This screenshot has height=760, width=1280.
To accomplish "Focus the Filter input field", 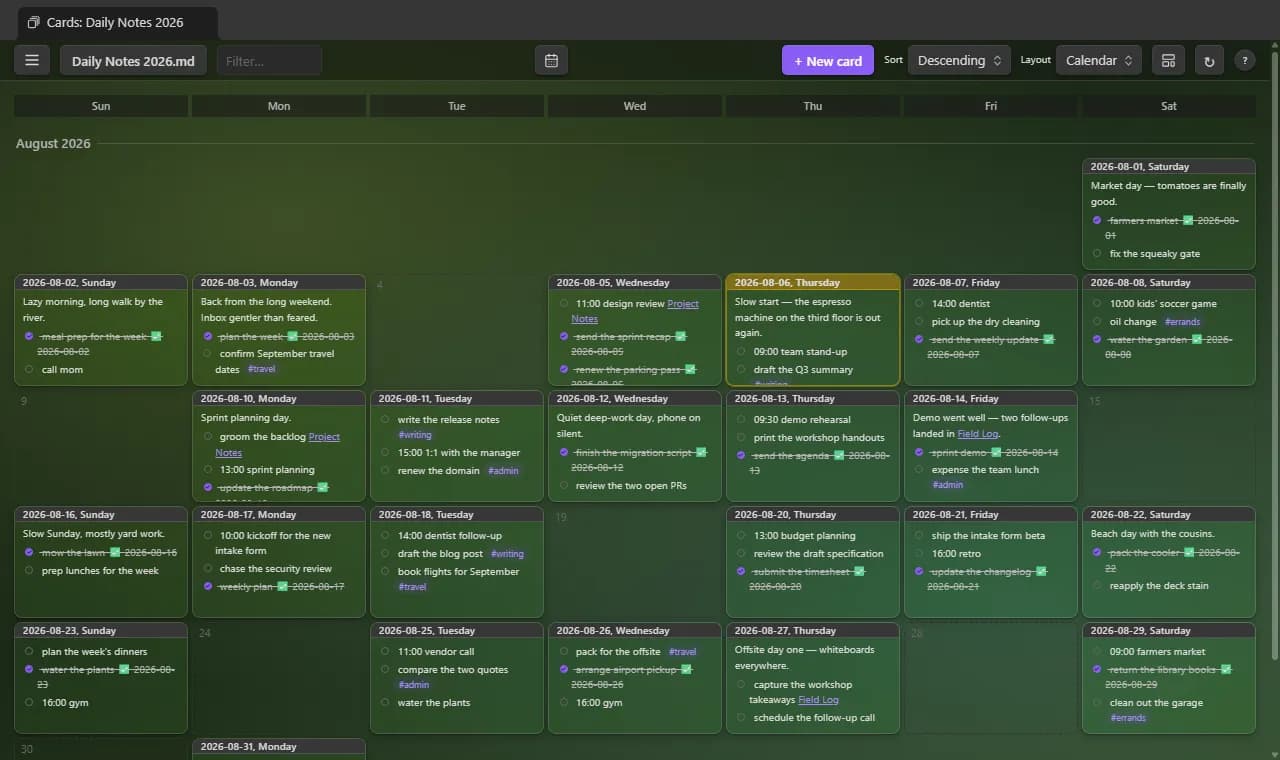I will (x=270, y=61).
